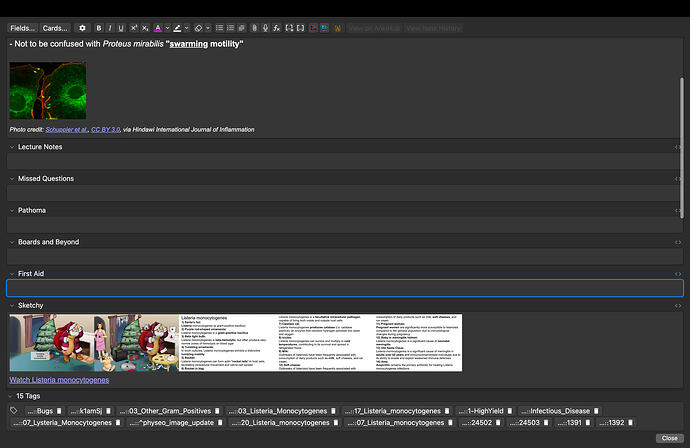Image resolution: width=690 pixels, height=448 pixels.
Task: Toggle HTML editor for Missed Questions
Action: pyautogui.click(x=678, y=179)
